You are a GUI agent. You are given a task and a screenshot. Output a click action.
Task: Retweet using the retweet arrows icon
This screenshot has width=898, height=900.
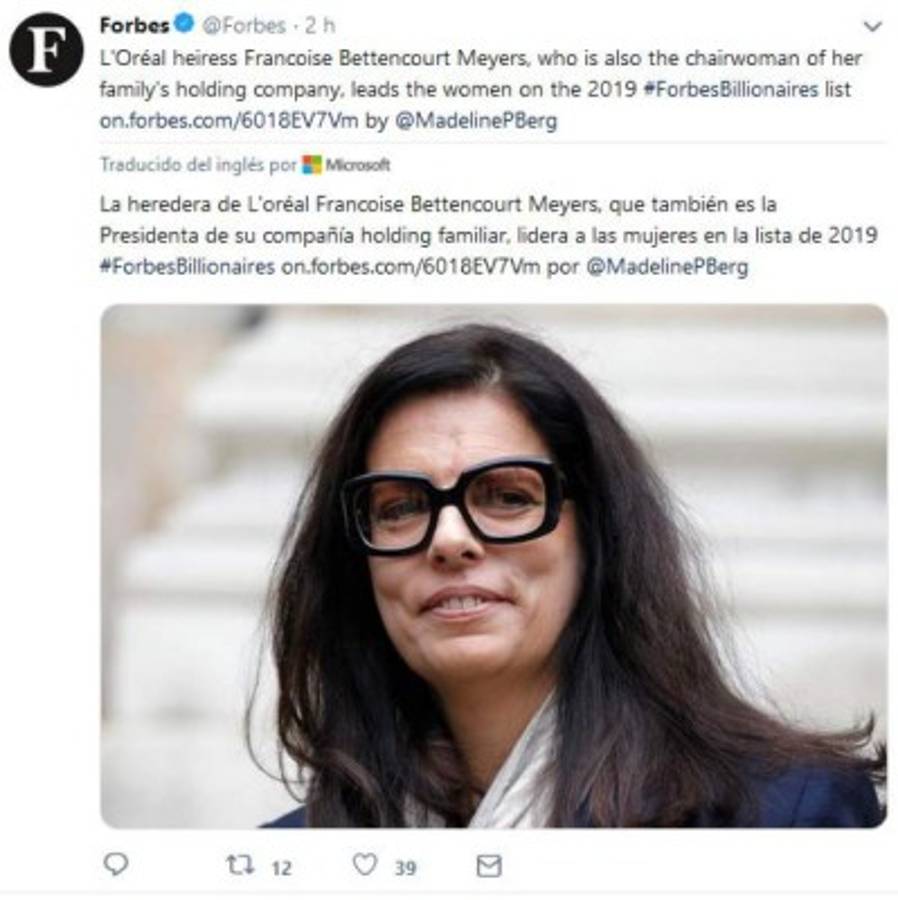click(240, 865)
